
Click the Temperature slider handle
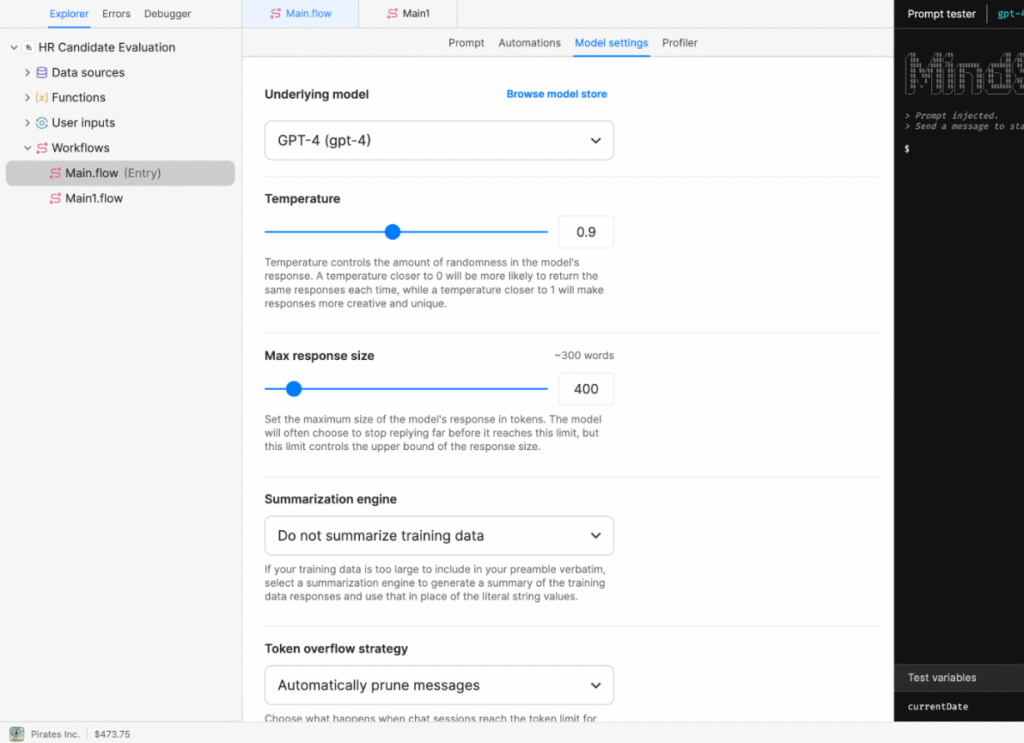(x=393, y=232)
